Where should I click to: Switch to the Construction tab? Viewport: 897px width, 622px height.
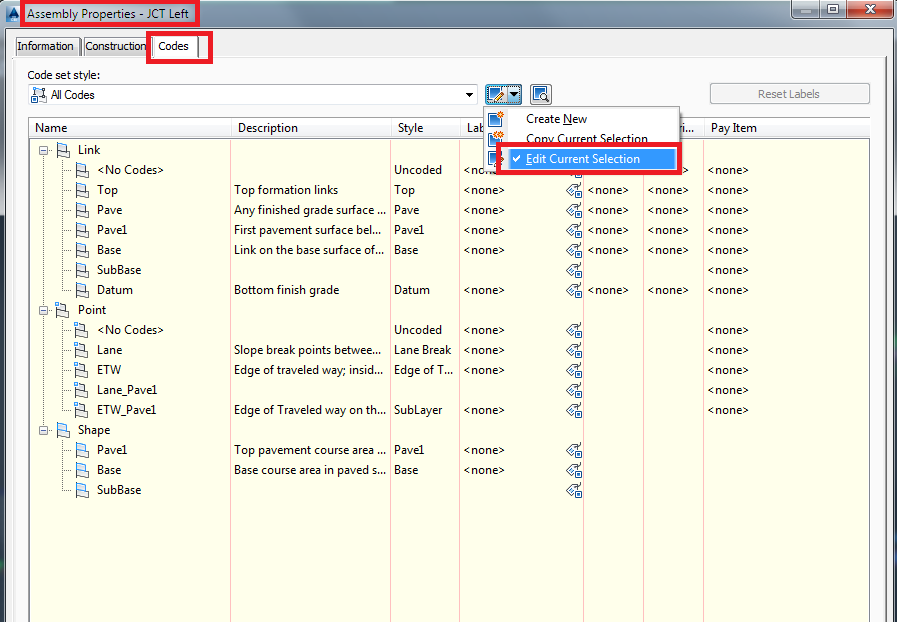point(115,46)
